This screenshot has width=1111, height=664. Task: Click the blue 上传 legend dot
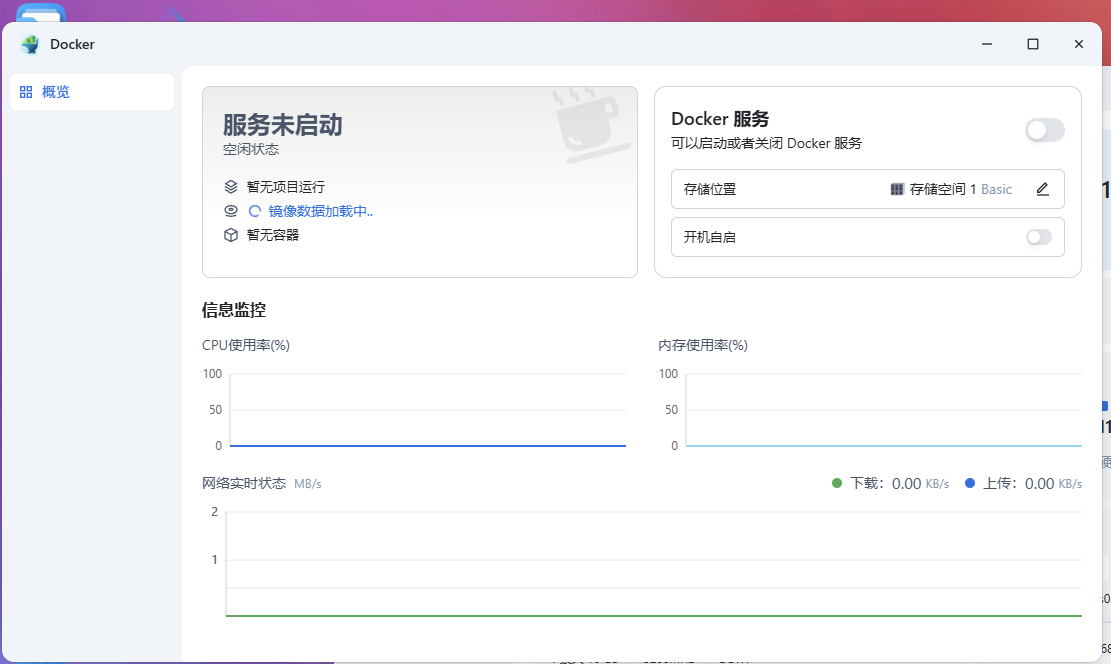click(970, 483)
